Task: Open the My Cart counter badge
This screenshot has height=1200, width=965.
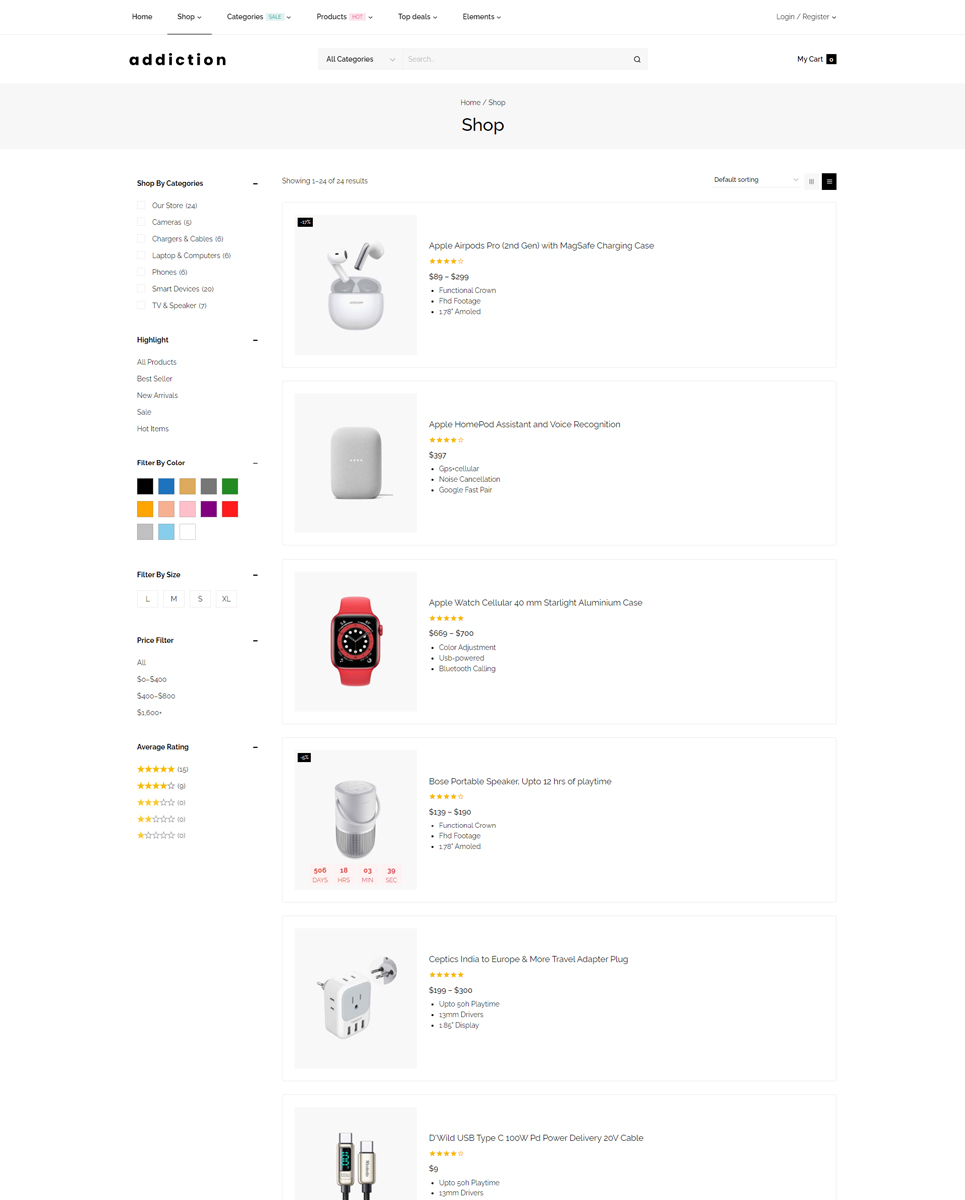Action: tap(831, 60)
